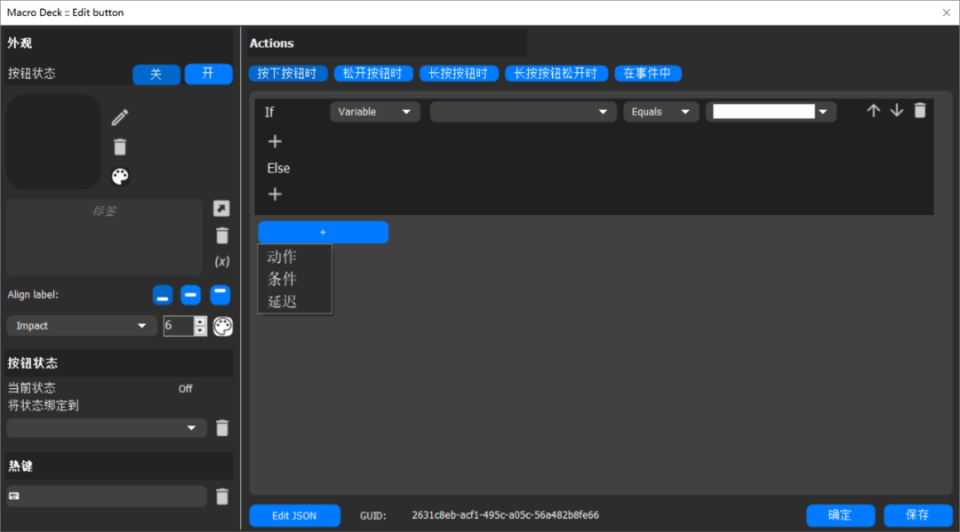
Task: Align label to the center
Action: pyautogui.click(x=191, y=295)
